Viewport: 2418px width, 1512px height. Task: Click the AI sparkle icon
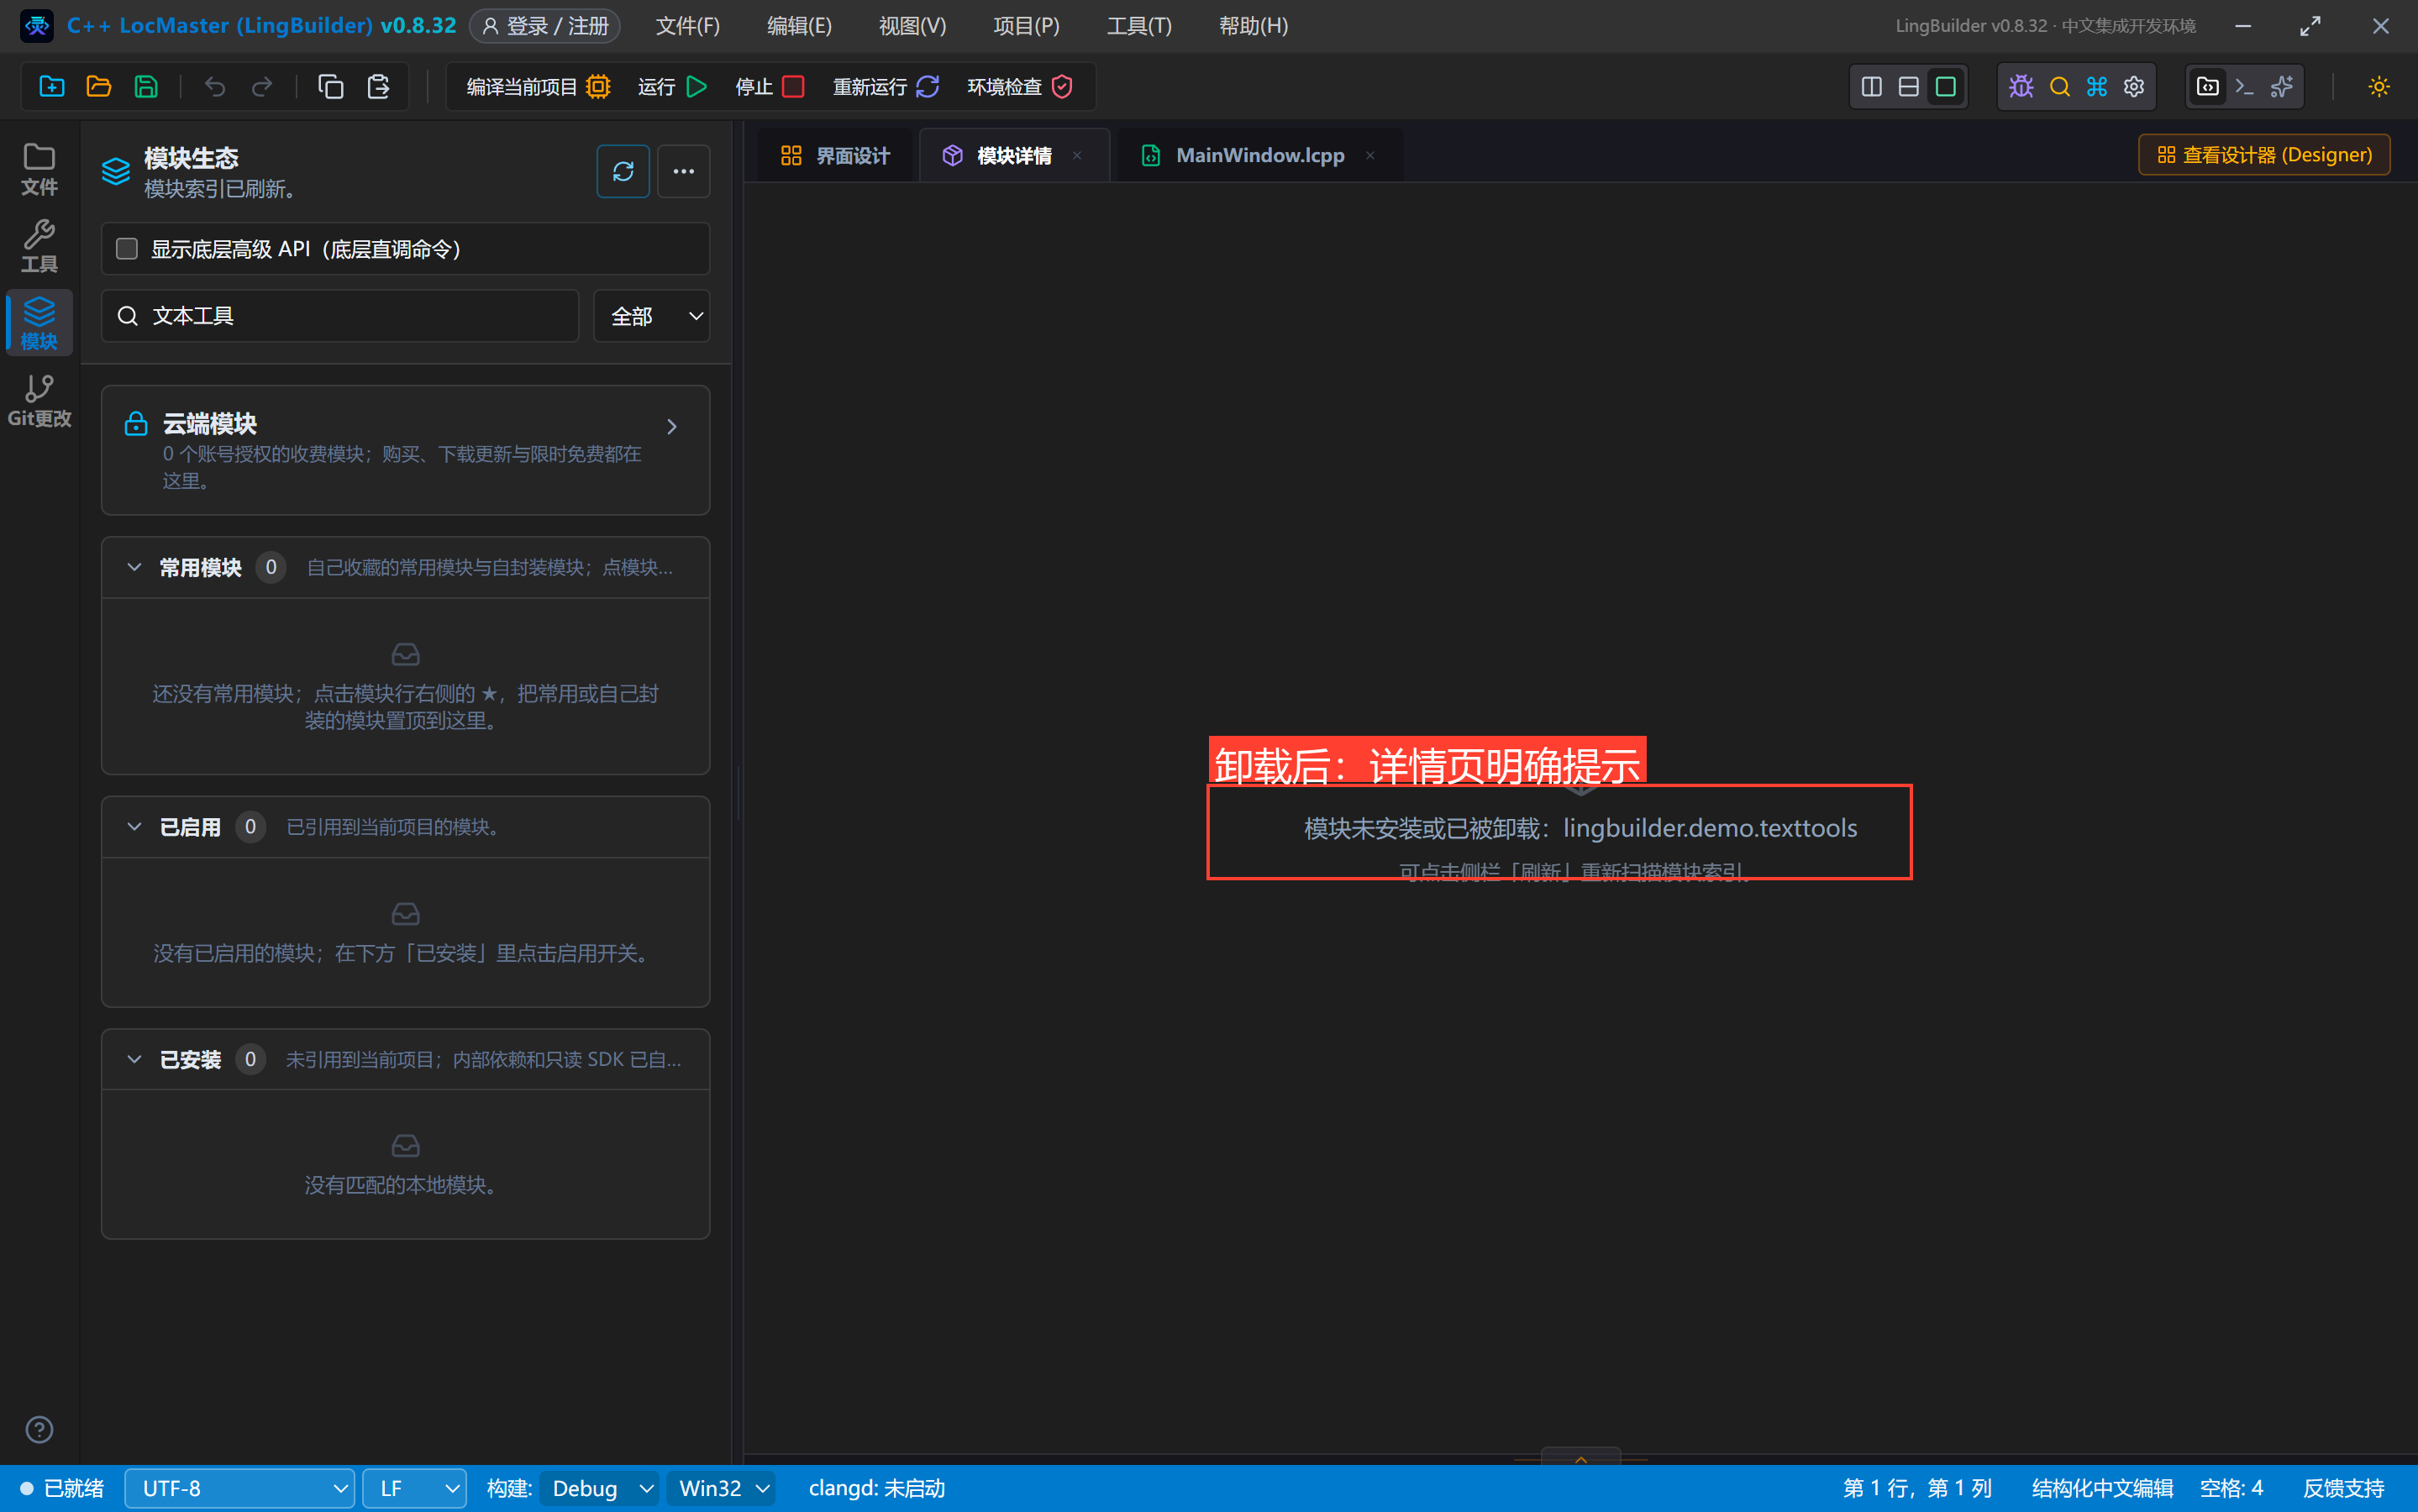coord(2282,87)
